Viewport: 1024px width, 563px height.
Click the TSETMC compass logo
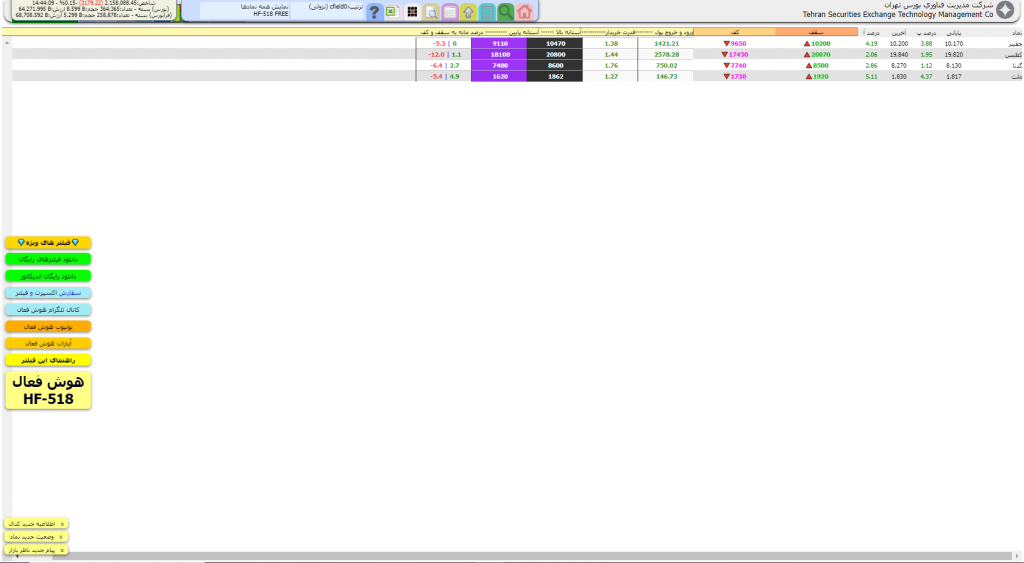[1006, 10]
